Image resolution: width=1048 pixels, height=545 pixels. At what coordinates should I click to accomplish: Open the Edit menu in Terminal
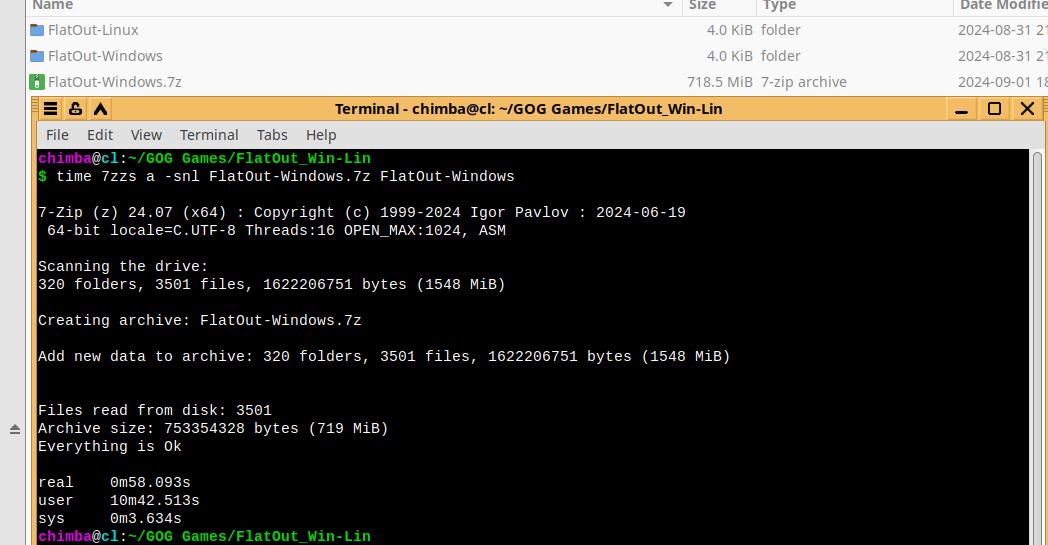(x=100, y=135)
